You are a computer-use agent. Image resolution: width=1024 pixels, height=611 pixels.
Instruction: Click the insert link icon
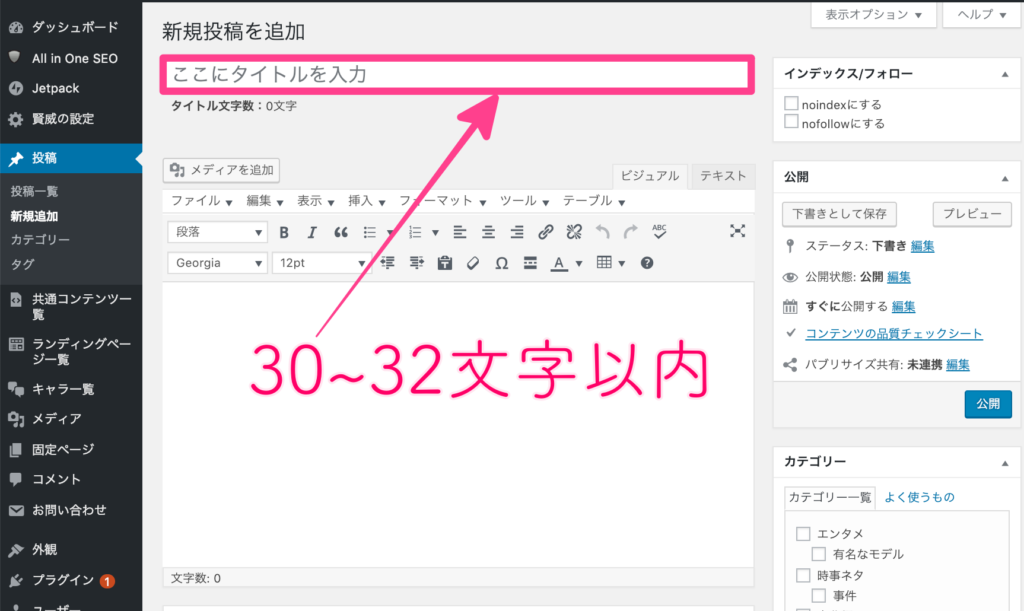(545, 232)
